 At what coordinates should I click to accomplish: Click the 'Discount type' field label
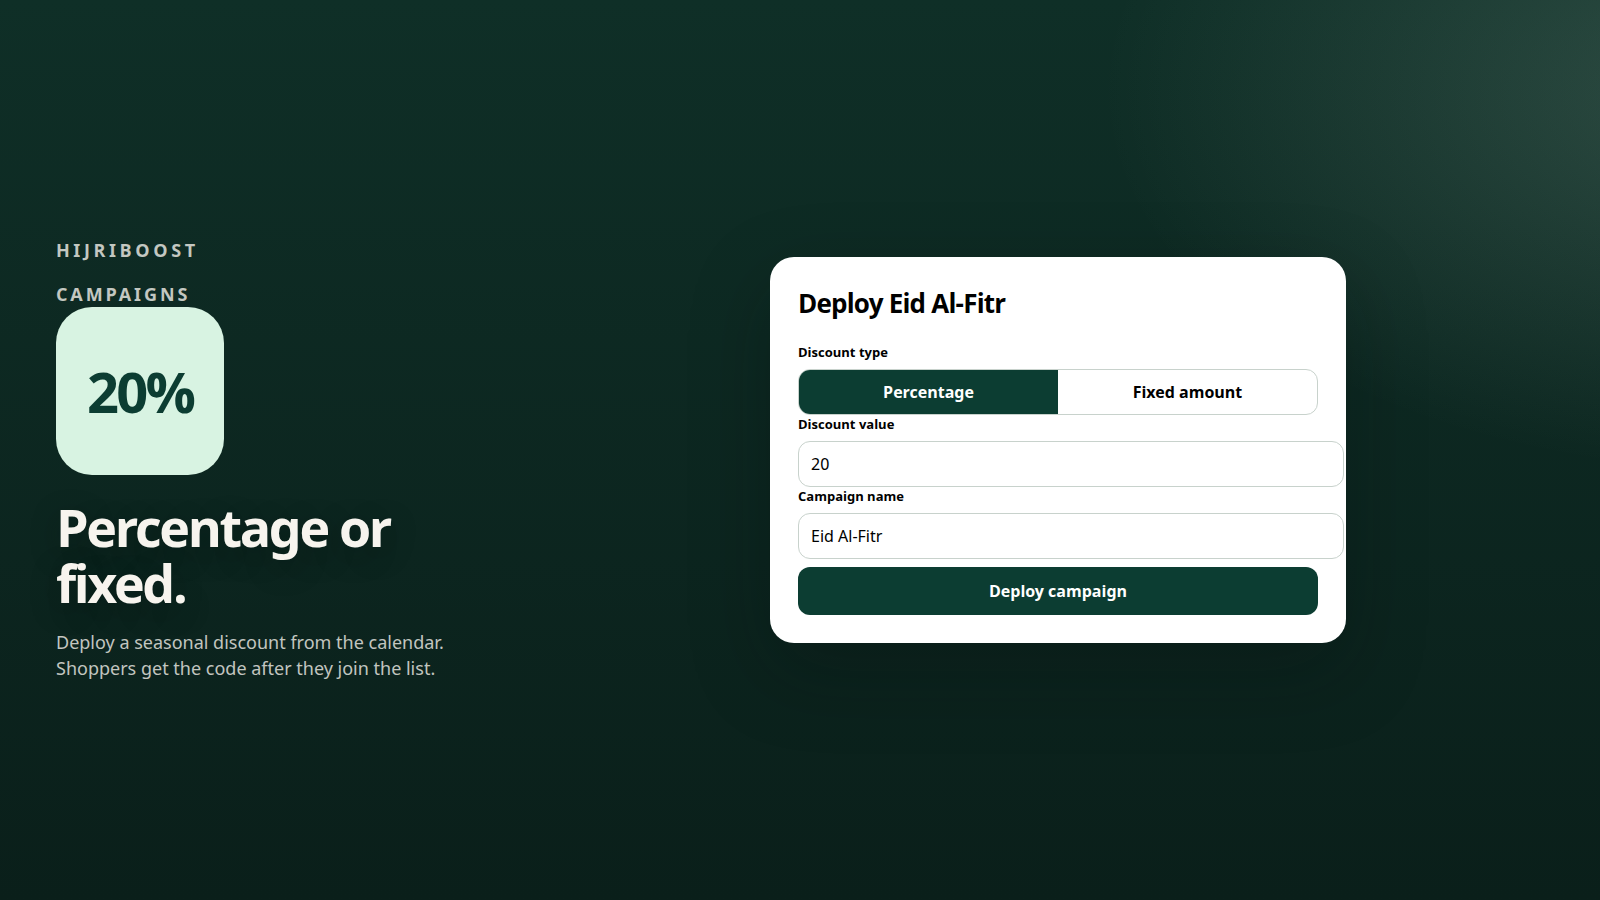[843, 352]
